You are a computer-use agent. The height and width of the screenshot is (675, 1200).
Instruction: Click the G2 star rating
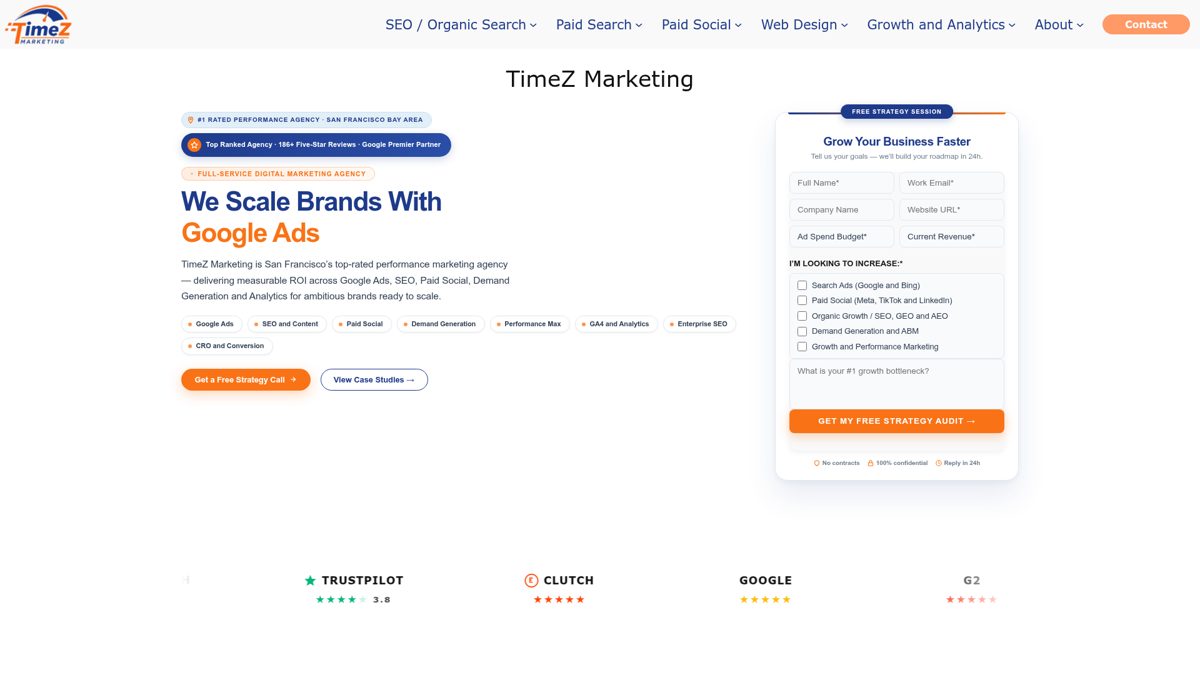pyautogui.click(x=971, y=600)
